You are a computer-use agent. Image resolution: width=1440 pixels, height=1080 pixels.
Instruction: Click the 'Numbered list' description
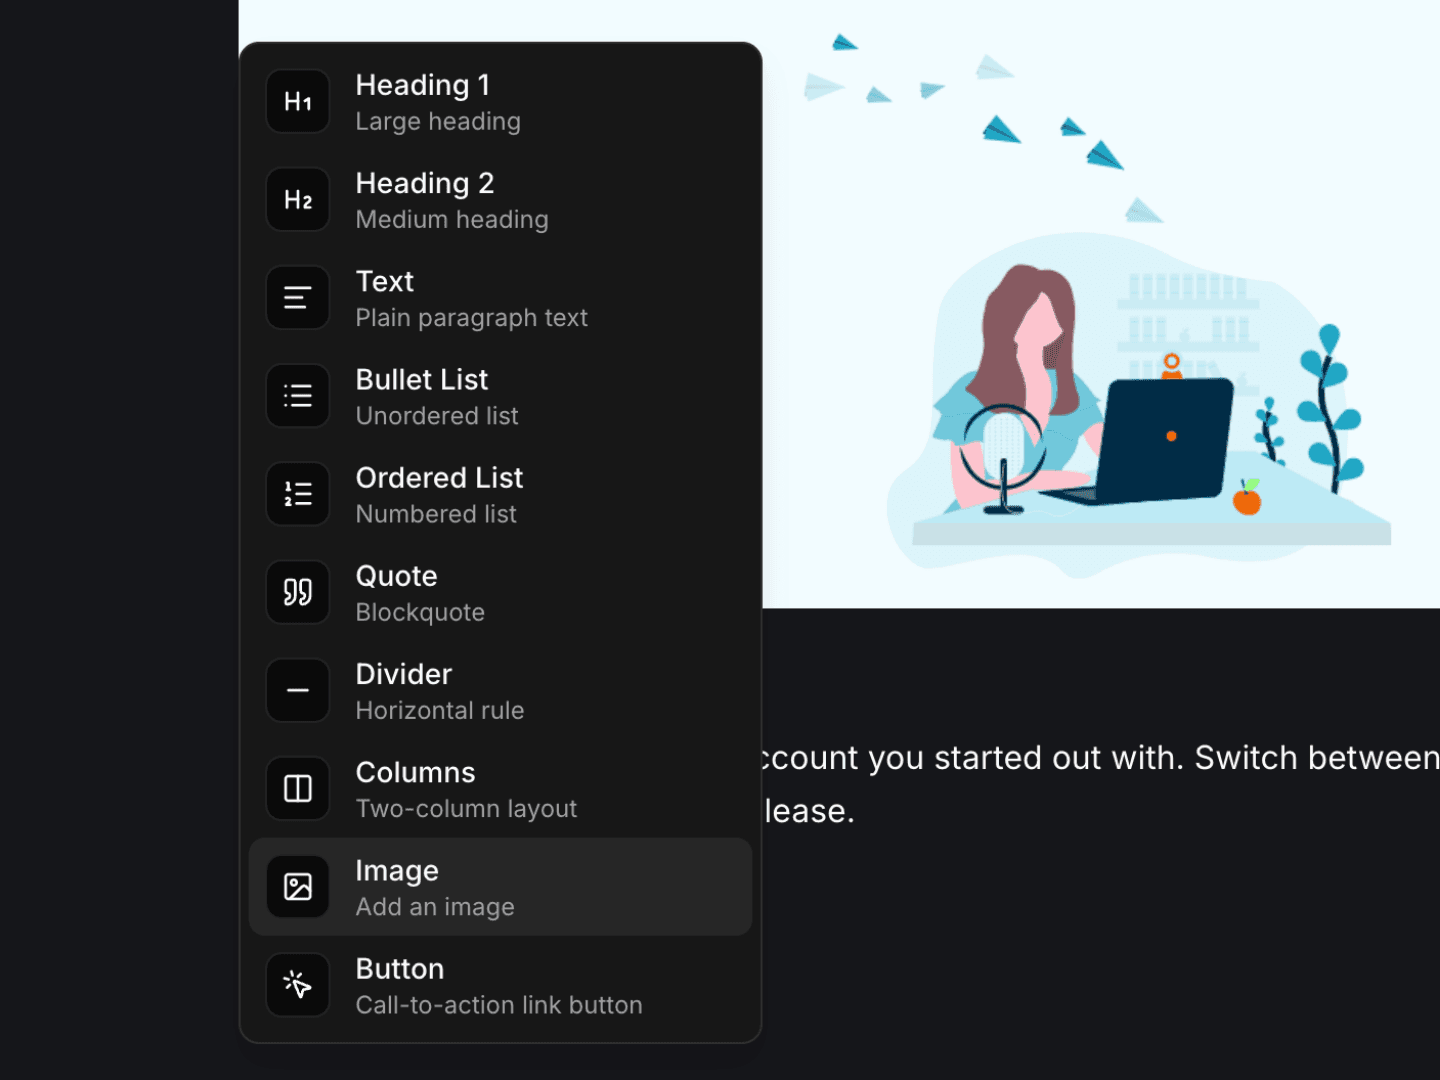(436, 514)
